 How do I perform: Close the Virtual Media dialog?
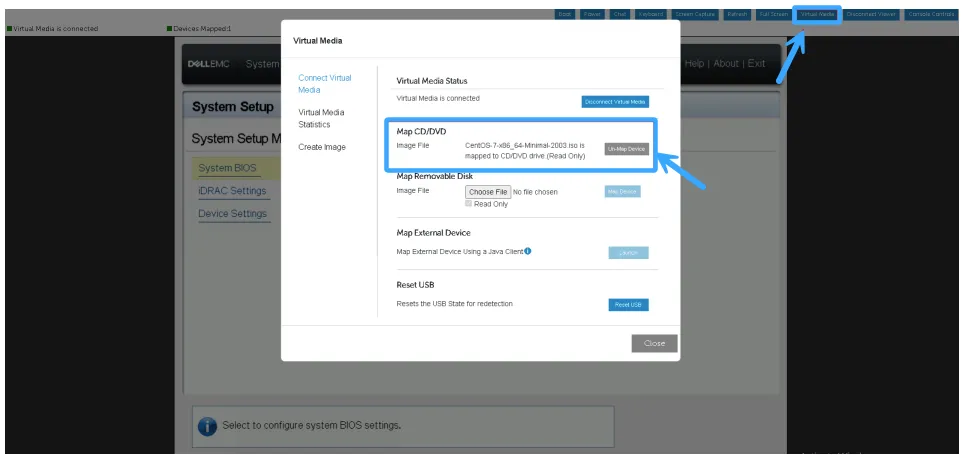coord(654,343)
